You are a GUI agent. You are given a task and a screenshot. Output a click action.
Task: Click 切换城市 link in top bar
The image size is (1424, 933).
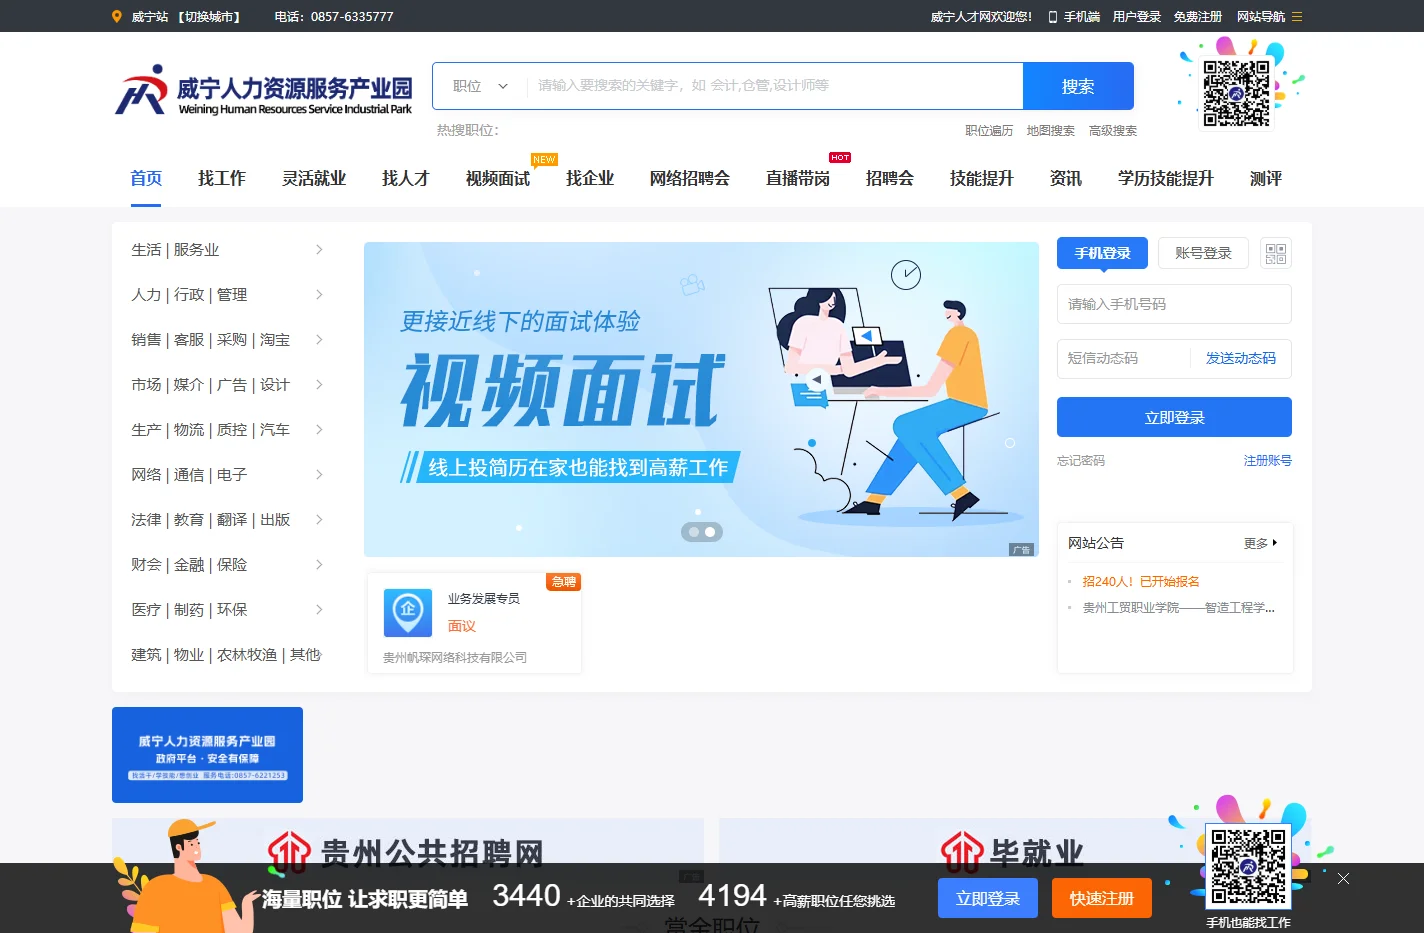(x=210, y=17)
